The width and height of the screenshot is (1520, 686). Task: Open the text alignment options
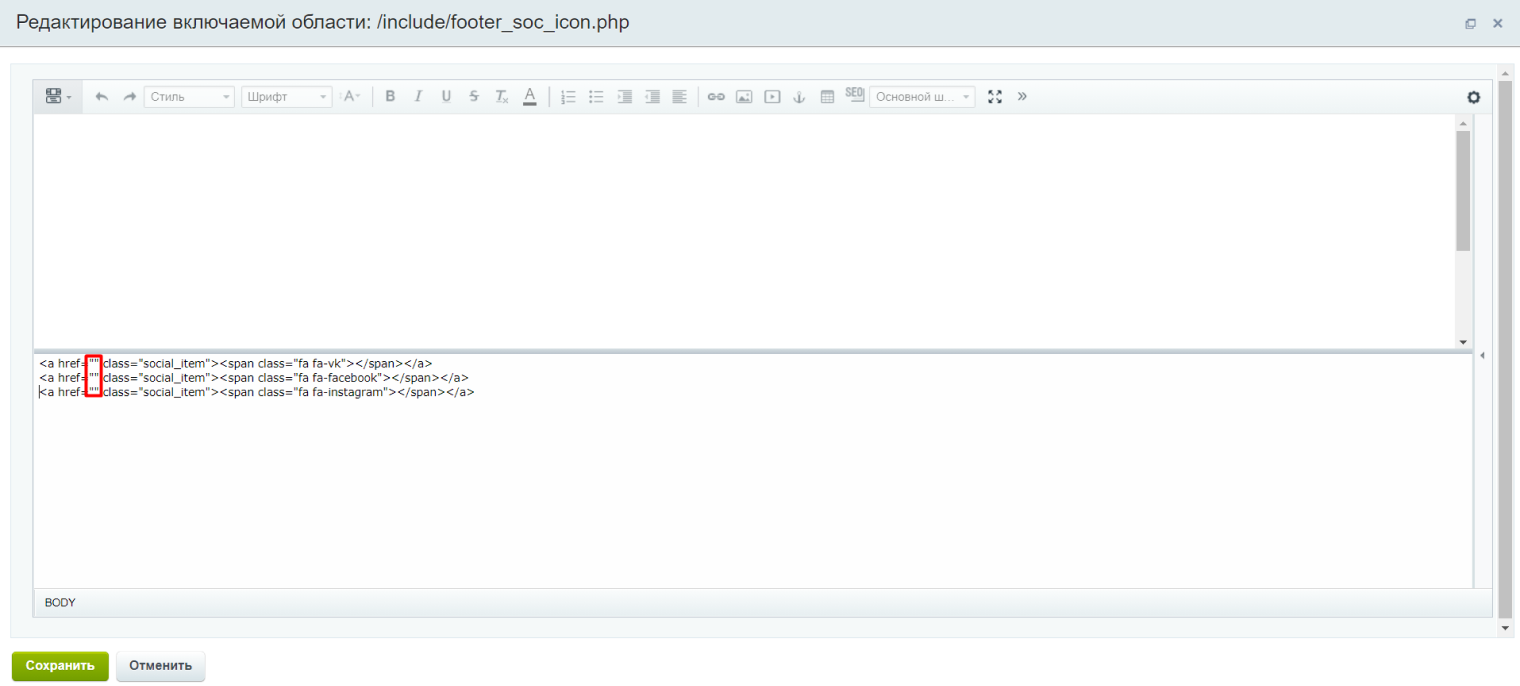pos(680,97)
